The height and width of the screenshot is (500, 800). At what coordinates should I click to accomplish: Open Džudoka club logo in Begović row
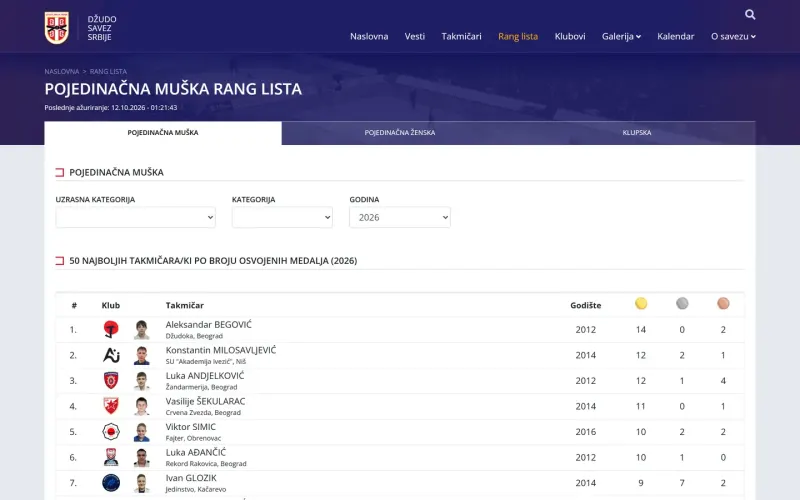(x=111, y=330)
